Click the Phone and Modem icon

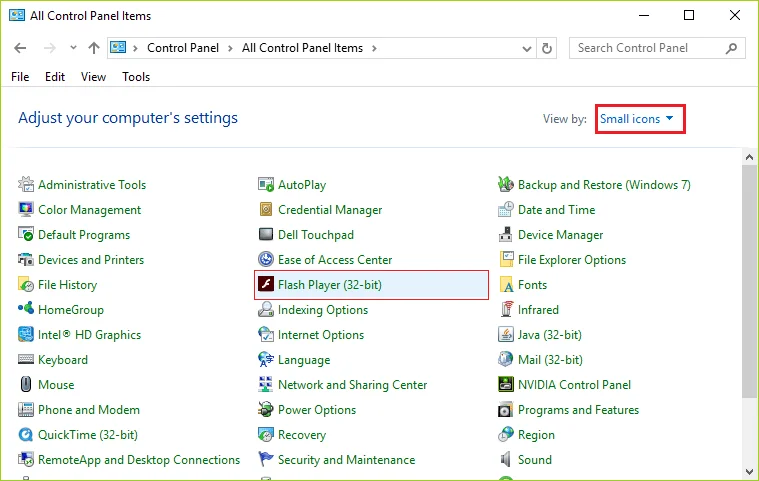click(26, 410)
